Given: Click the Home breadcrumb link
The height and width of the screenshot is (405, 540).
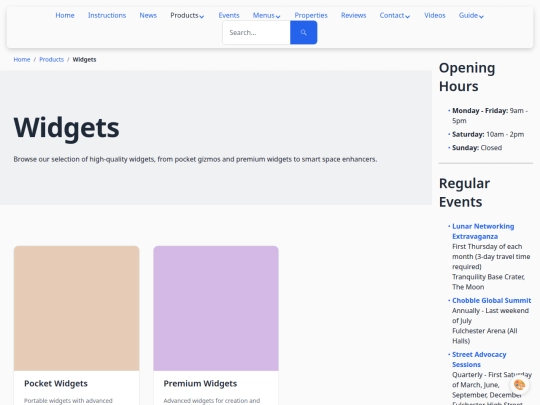Looking at the screenshot, I should 22,60.
